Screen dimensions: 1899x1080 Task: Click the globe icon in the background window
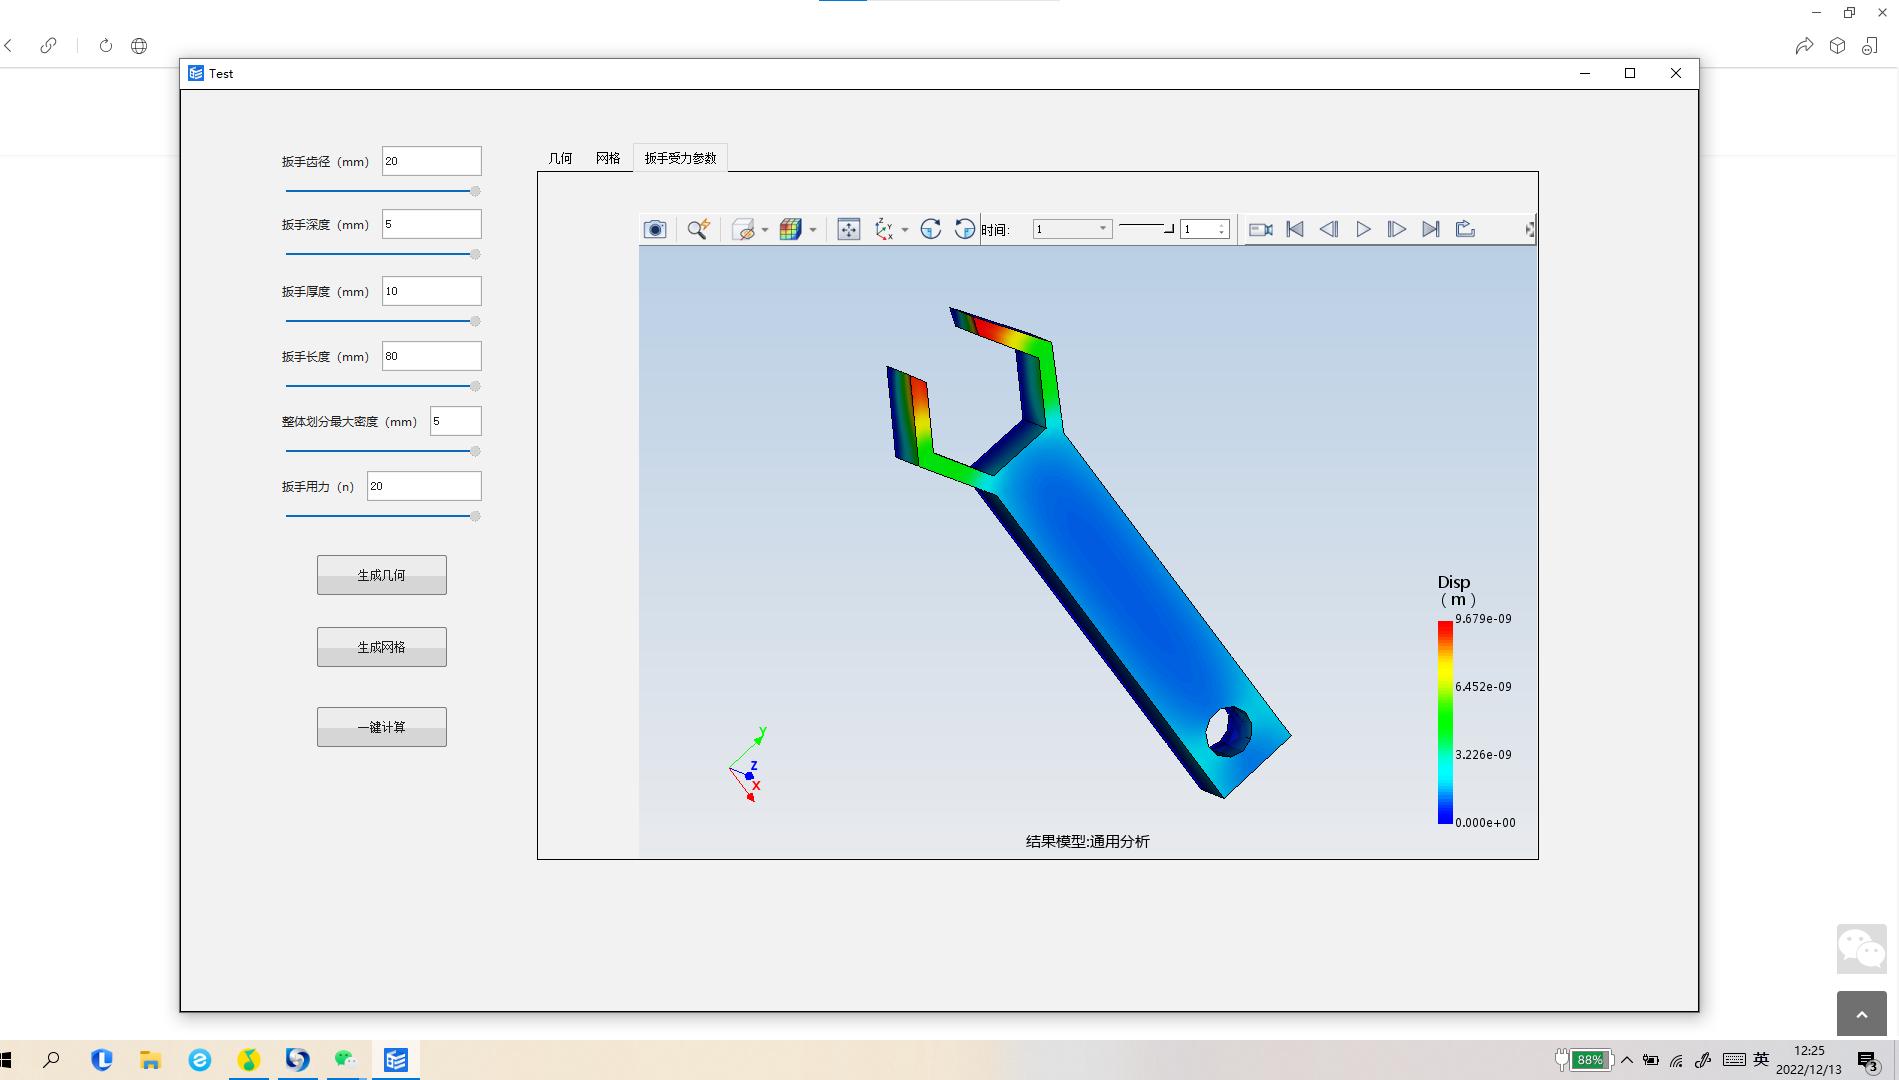[x=139, y=45]
